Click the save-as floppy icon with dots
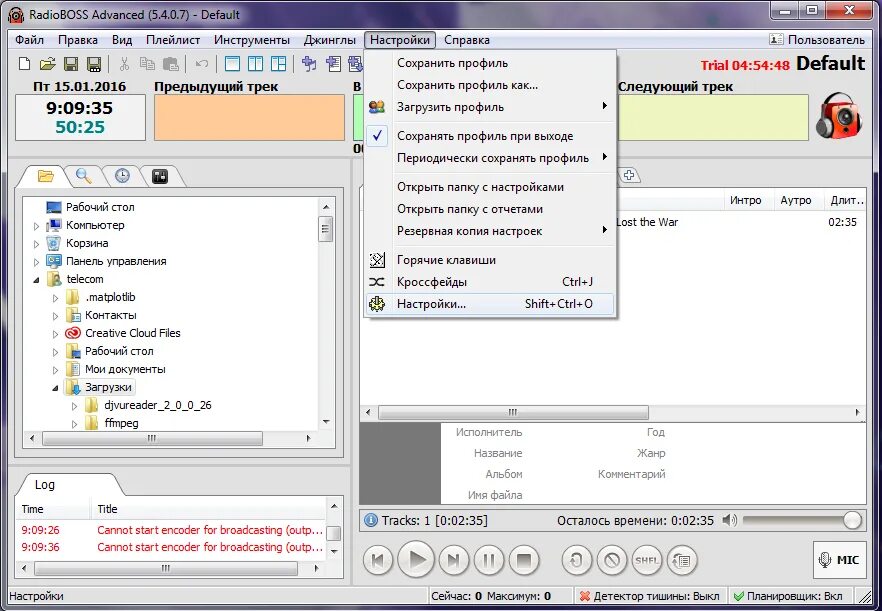The width and height of the screenshot is (882, 611). [x=94, y=64]
